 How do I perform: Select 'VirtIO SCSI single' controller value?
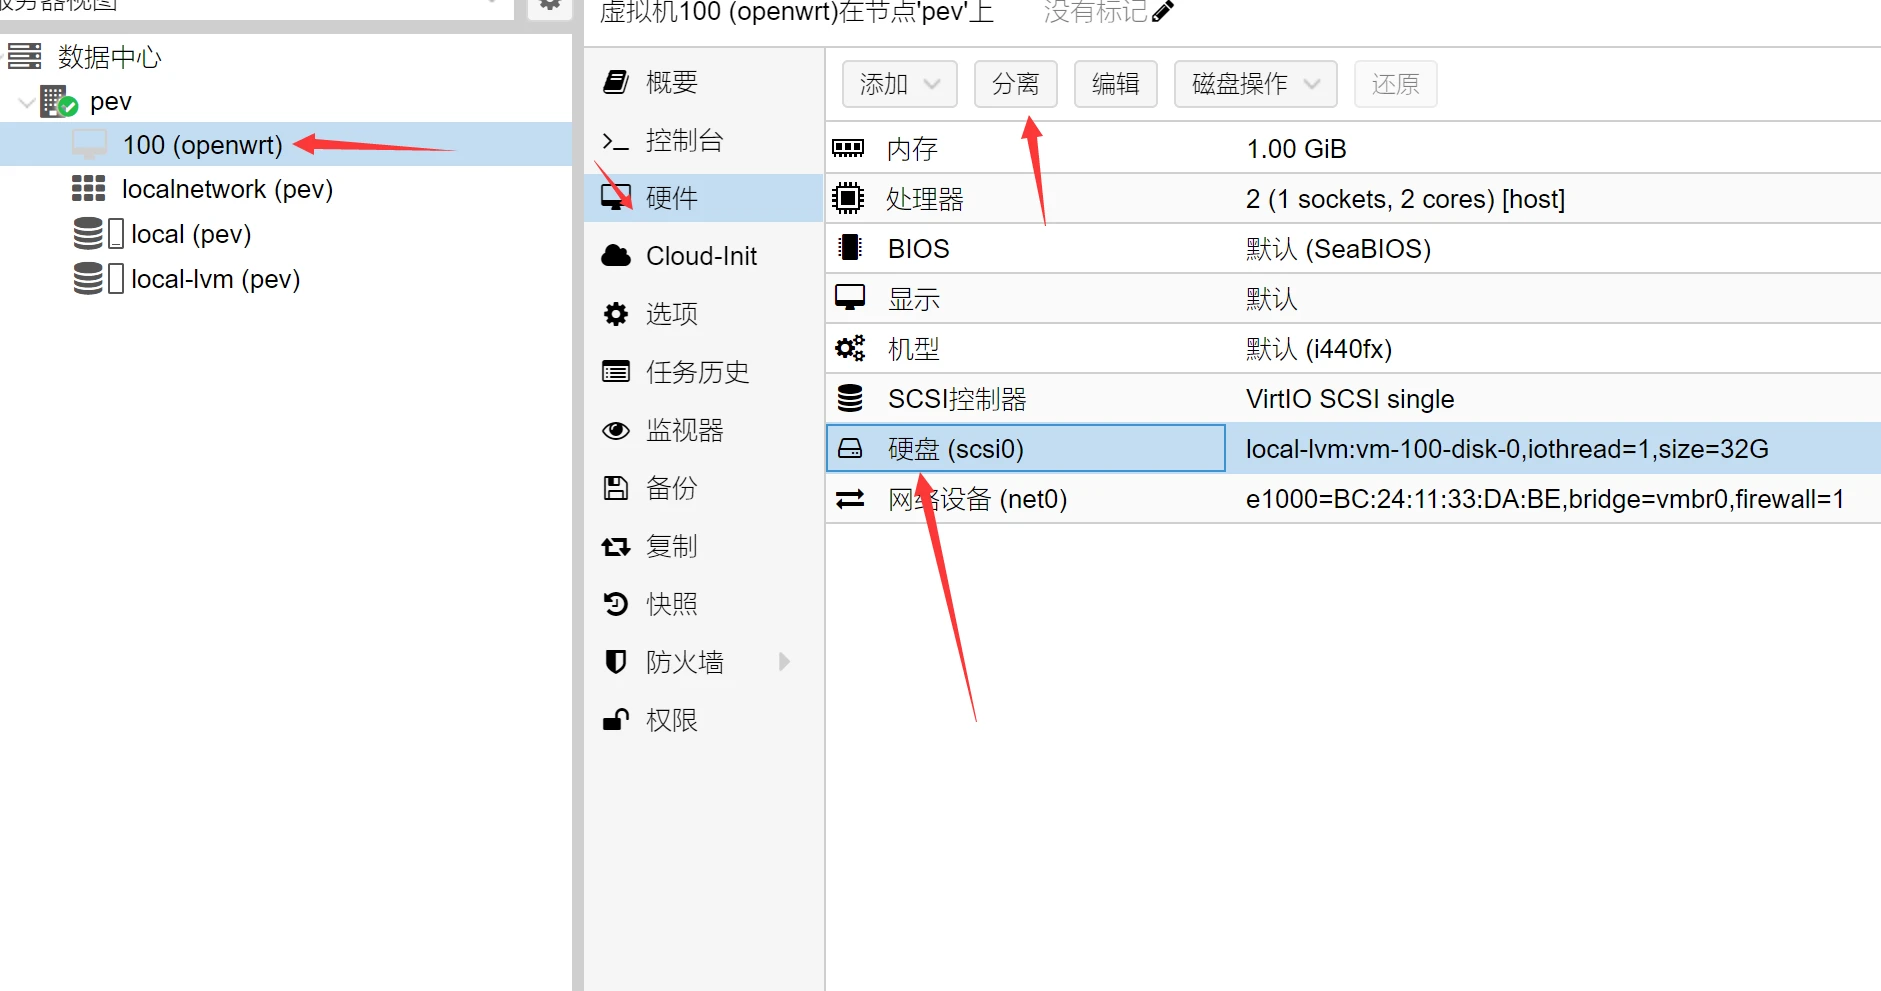click(x=1350, y=399)
